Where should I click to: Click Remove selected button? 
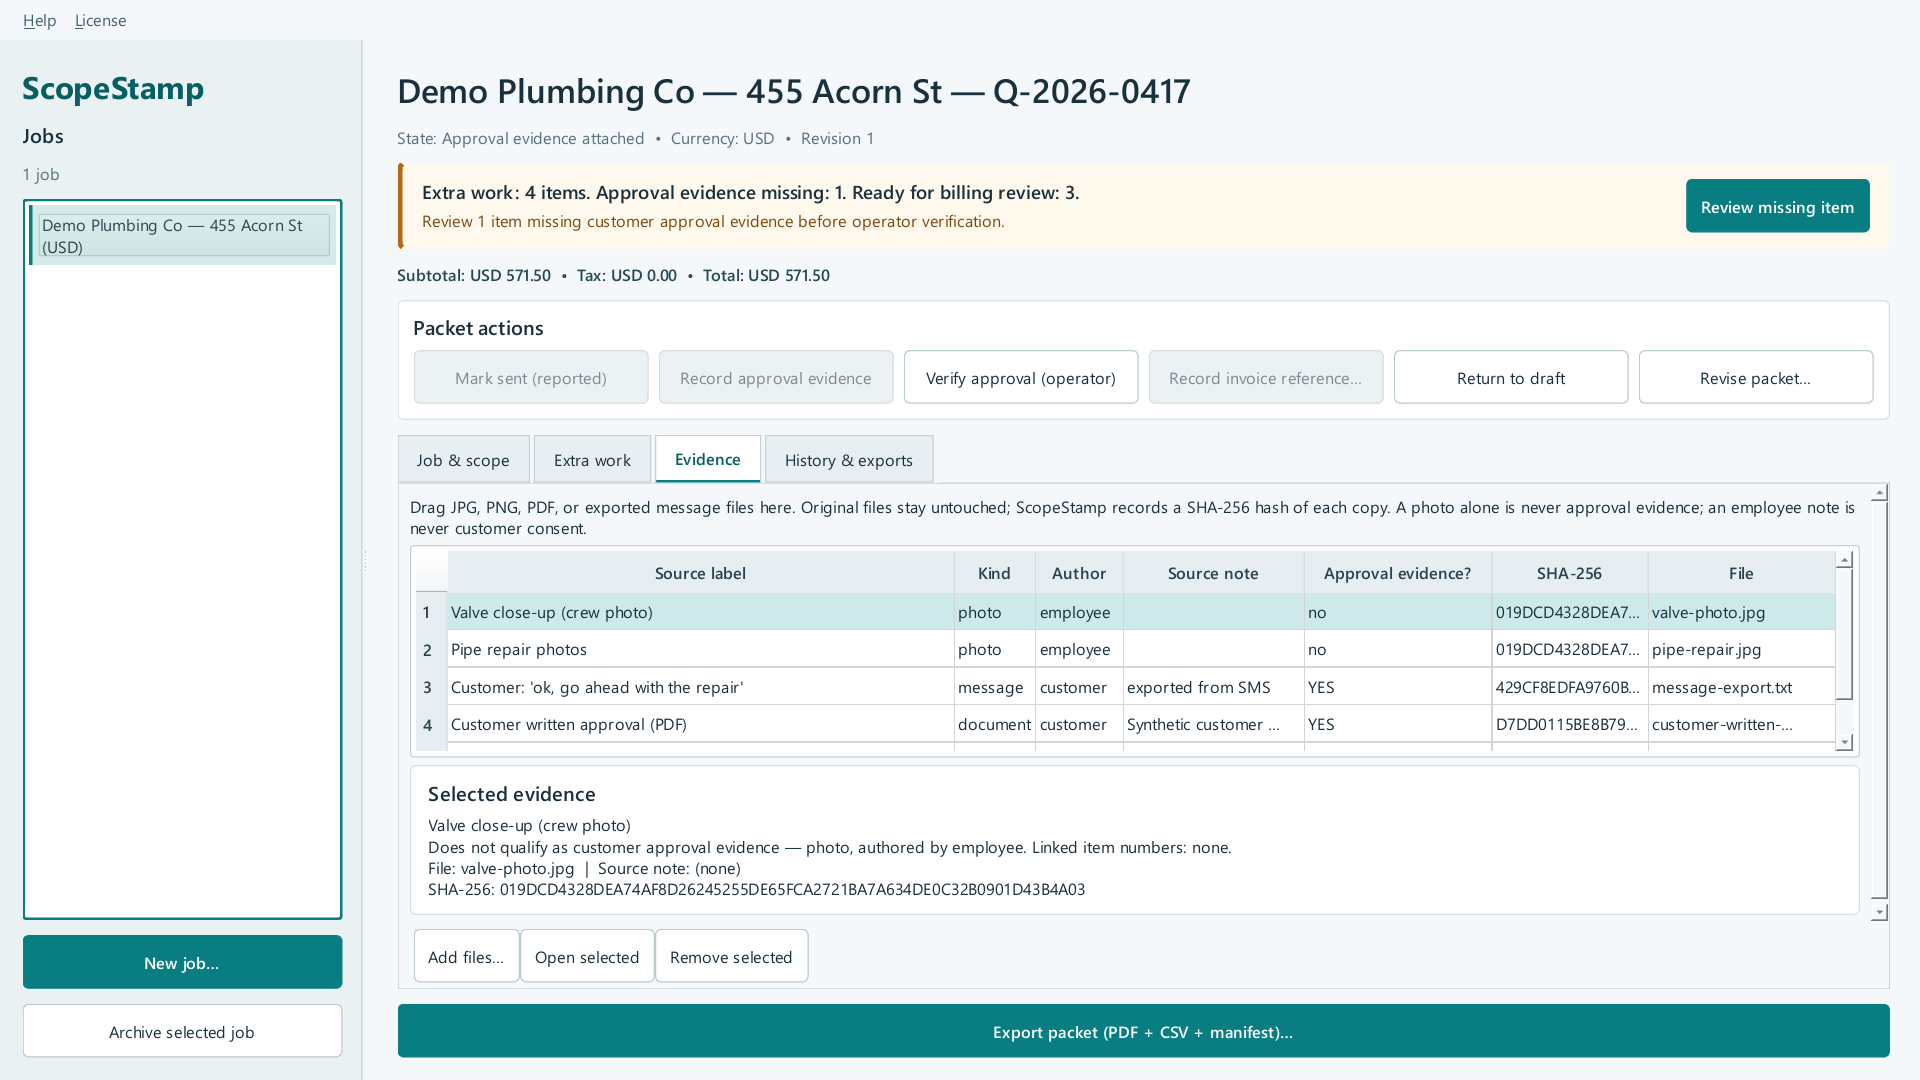731,956
